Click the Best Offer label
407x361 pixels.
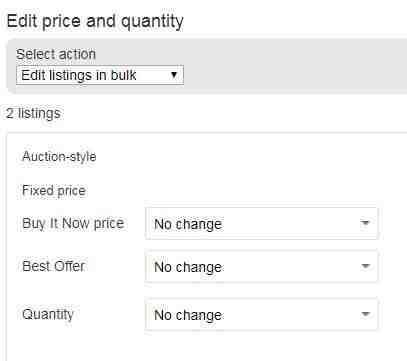pyautogui.click(x=53, y=266)
